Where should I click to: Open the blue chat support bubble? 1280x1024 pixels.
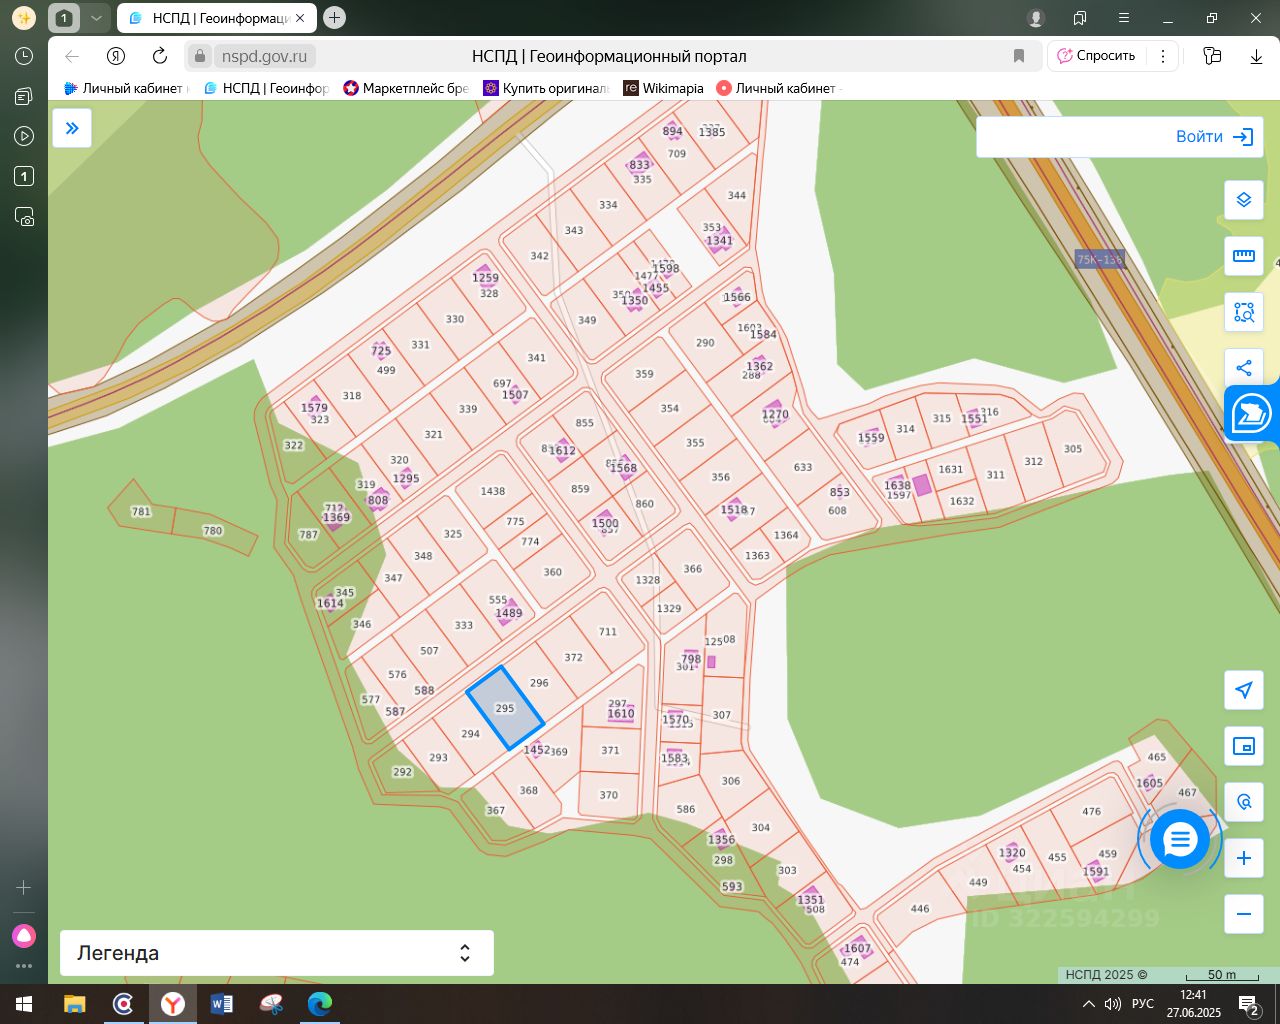tap(1180, 840)
